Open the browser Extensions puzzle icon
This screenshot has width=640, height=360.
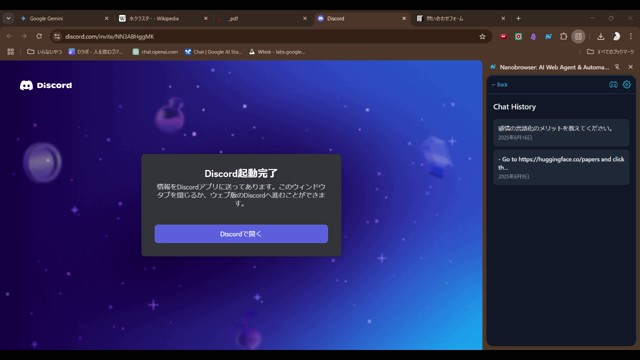(563, 37)
